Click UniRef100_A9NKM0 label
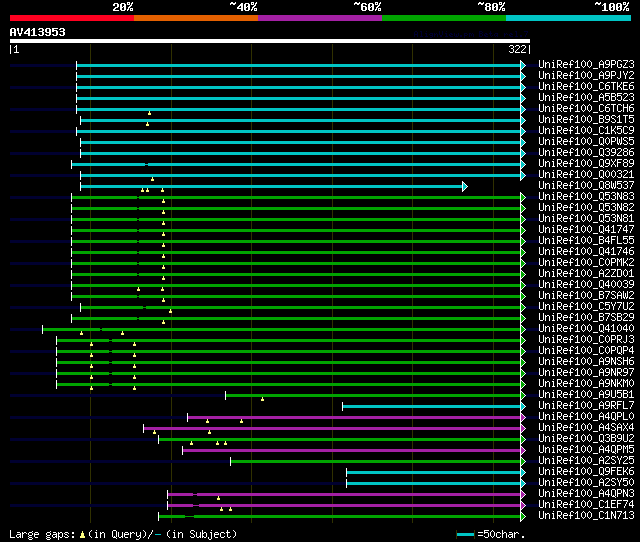 click(586, 384)
